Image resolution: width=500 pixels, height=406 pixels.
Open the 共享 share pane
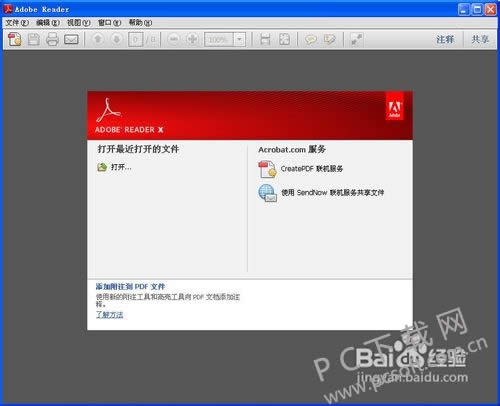(480, 39)
